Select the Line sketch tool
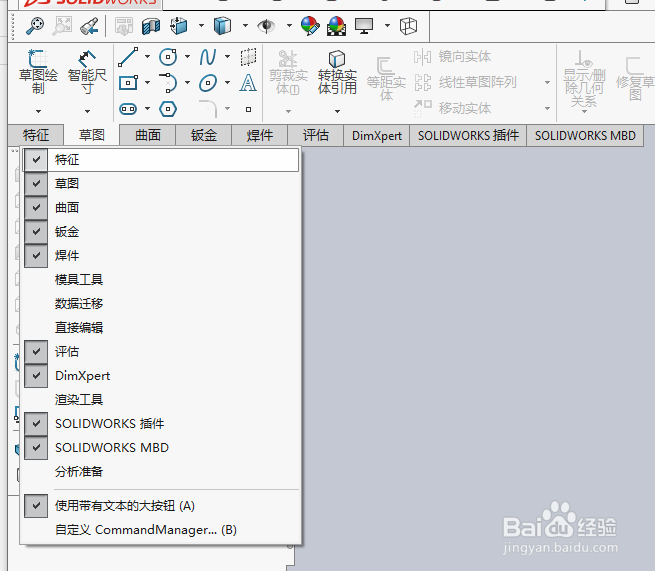 128,57
